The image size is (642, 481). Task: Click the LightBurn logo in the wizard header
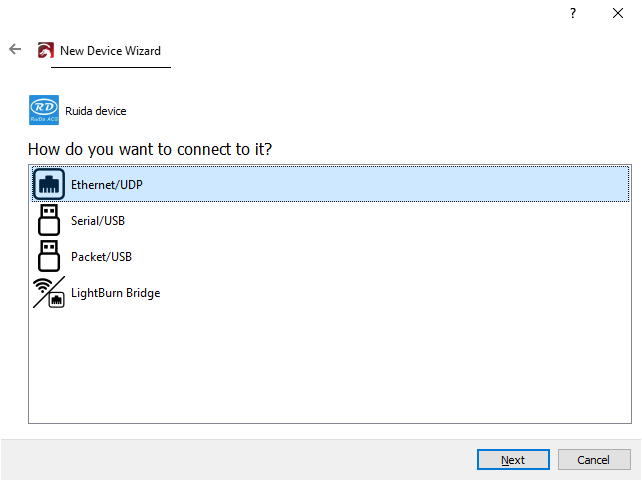[x=46, y=51]
